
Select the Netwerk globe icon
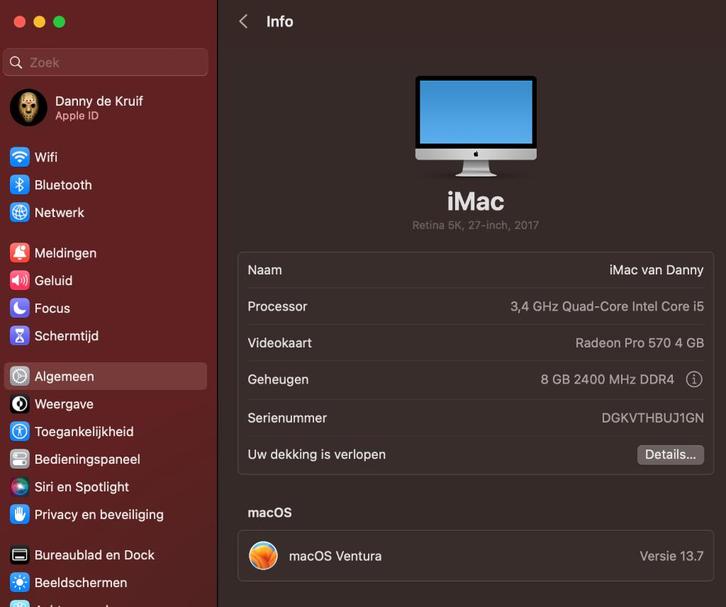(19, 213)
